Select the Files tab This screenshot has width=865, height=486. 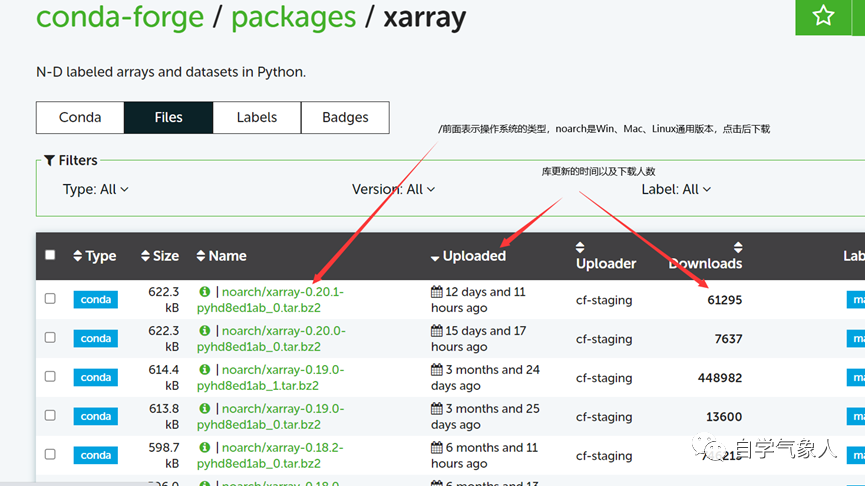(168, 118)
